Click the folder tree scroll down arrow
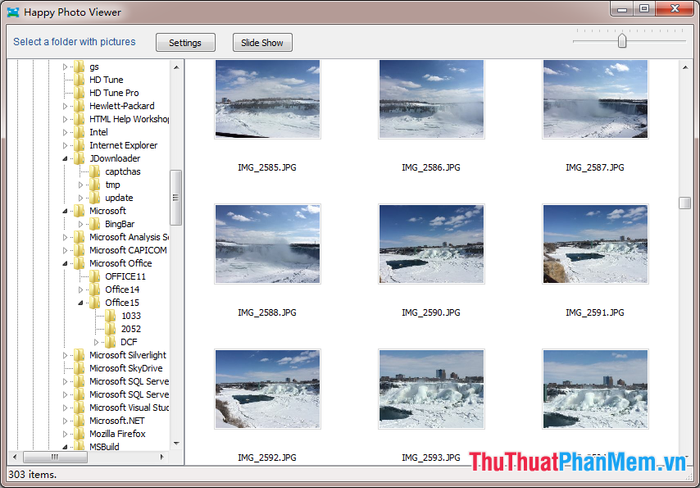The height and width of the screenshot is (488, 700). 176,443
